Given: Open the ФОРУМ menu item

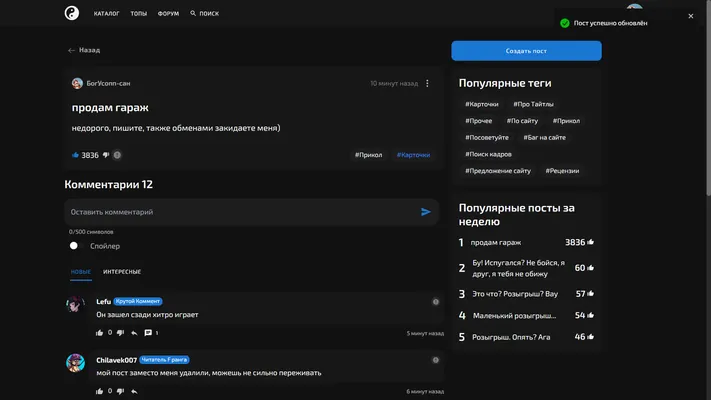Looking at the screenshot, I should point(168,14).
